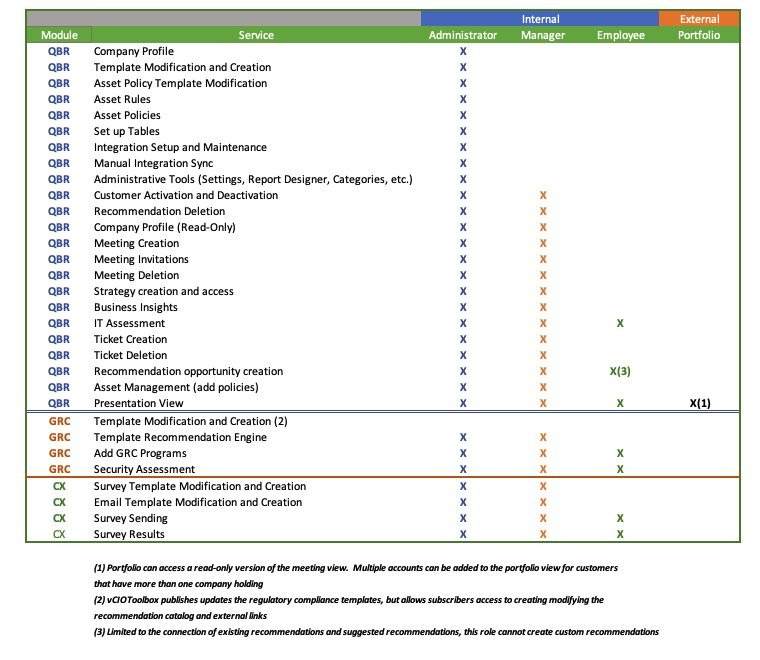Click the 'Meeting Invitations' row

[141, 259]
